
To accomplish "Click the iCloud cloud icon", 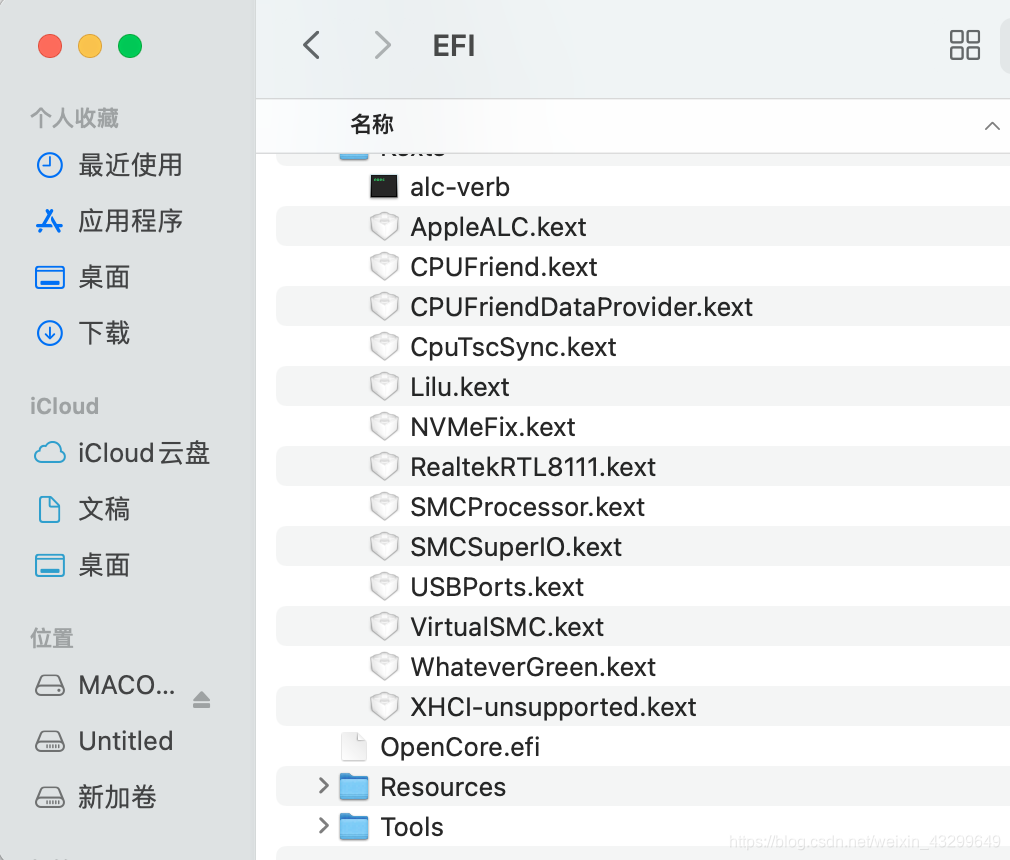I will click(50, 453).
